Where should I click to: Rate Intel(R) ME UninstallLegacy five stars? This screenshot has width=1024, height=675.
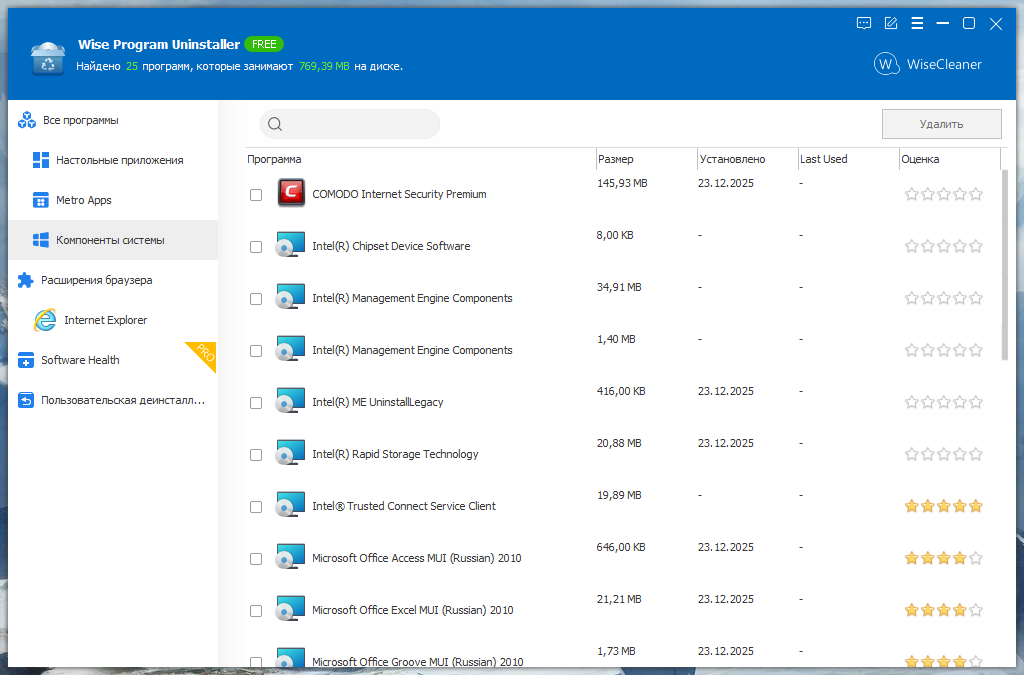(976, 402)
